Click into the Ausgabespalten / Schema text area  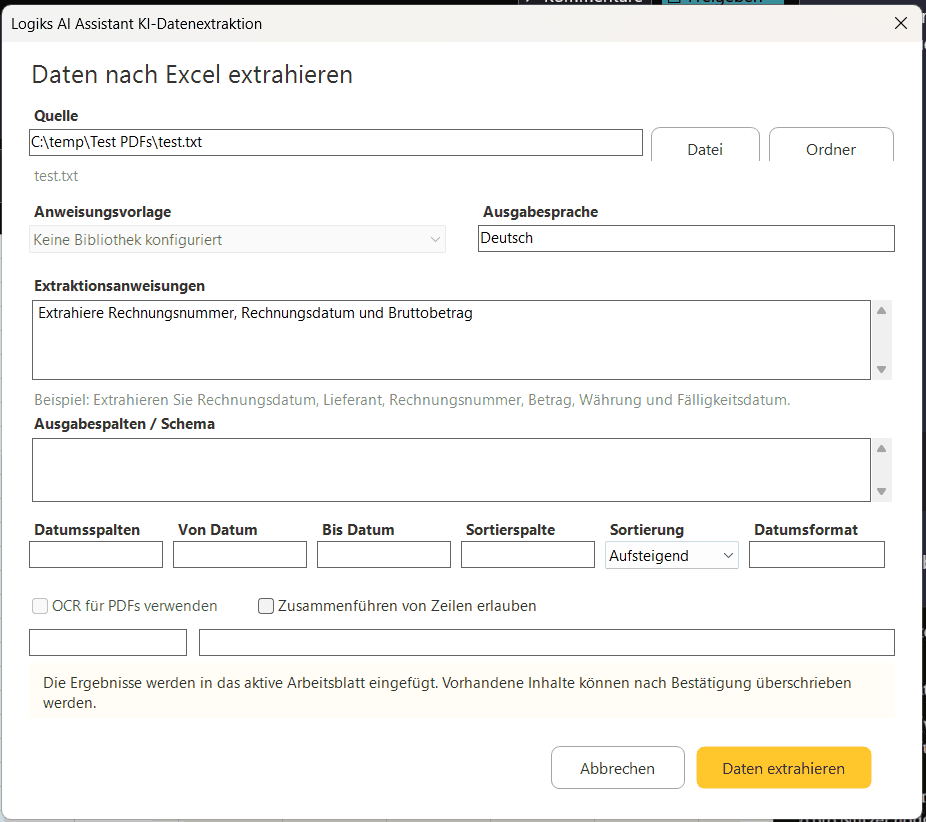451,470
